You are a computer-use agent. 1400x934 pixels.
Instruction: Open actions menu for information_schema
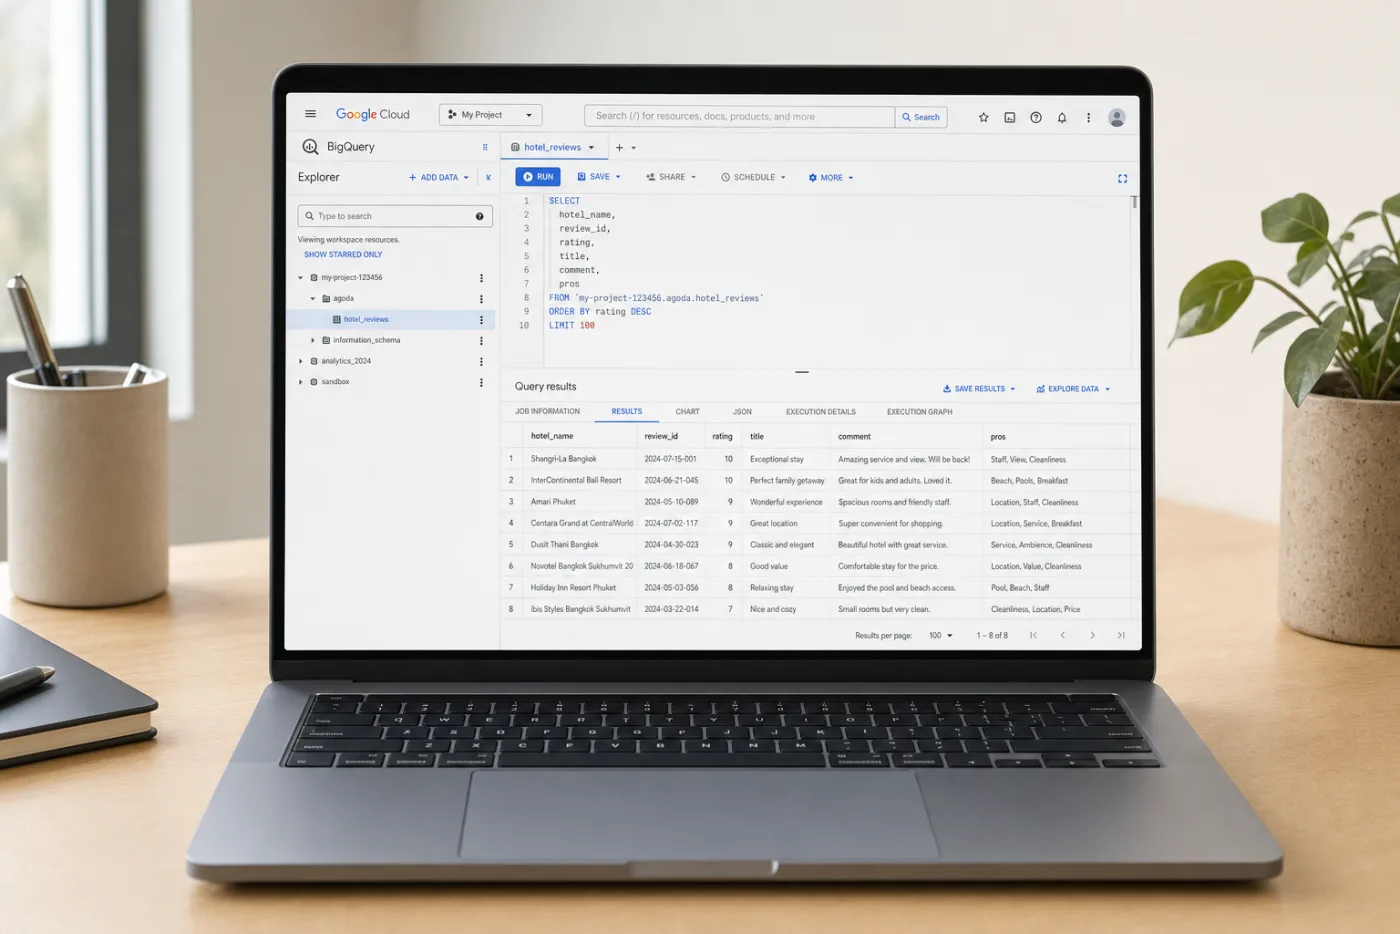pyautogui.click(x=481, y=341)
